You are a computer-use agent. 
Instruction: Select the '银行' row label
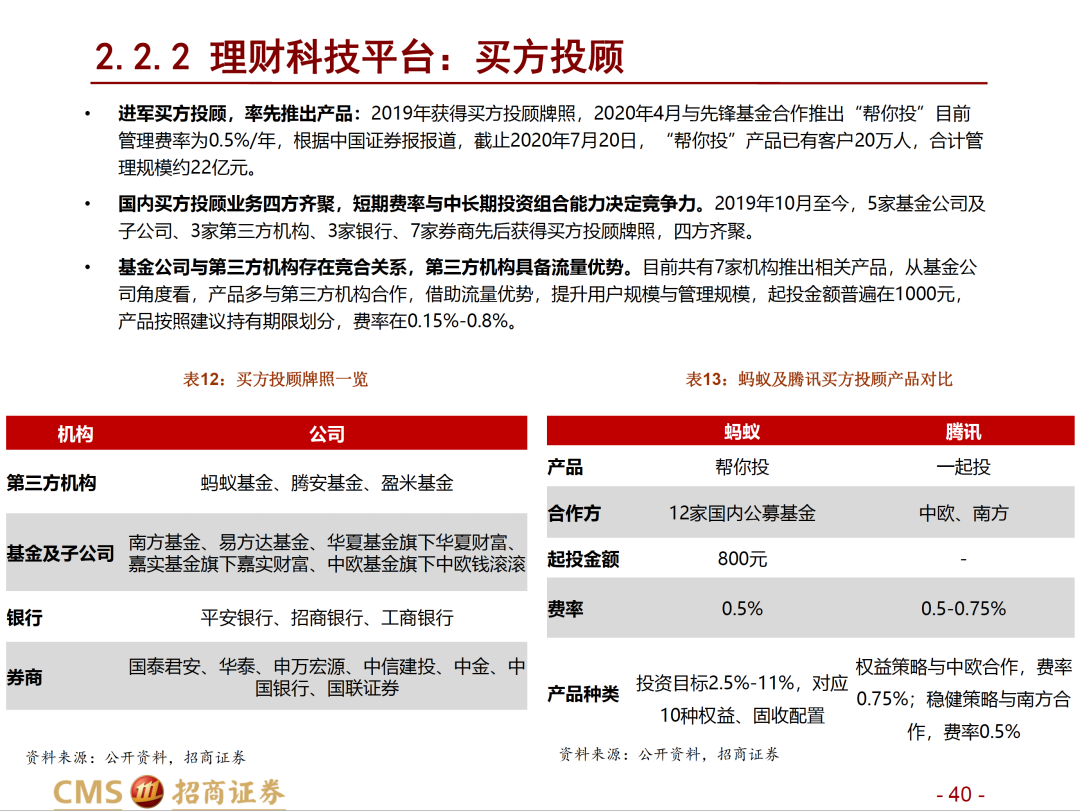tap(25, 617)
